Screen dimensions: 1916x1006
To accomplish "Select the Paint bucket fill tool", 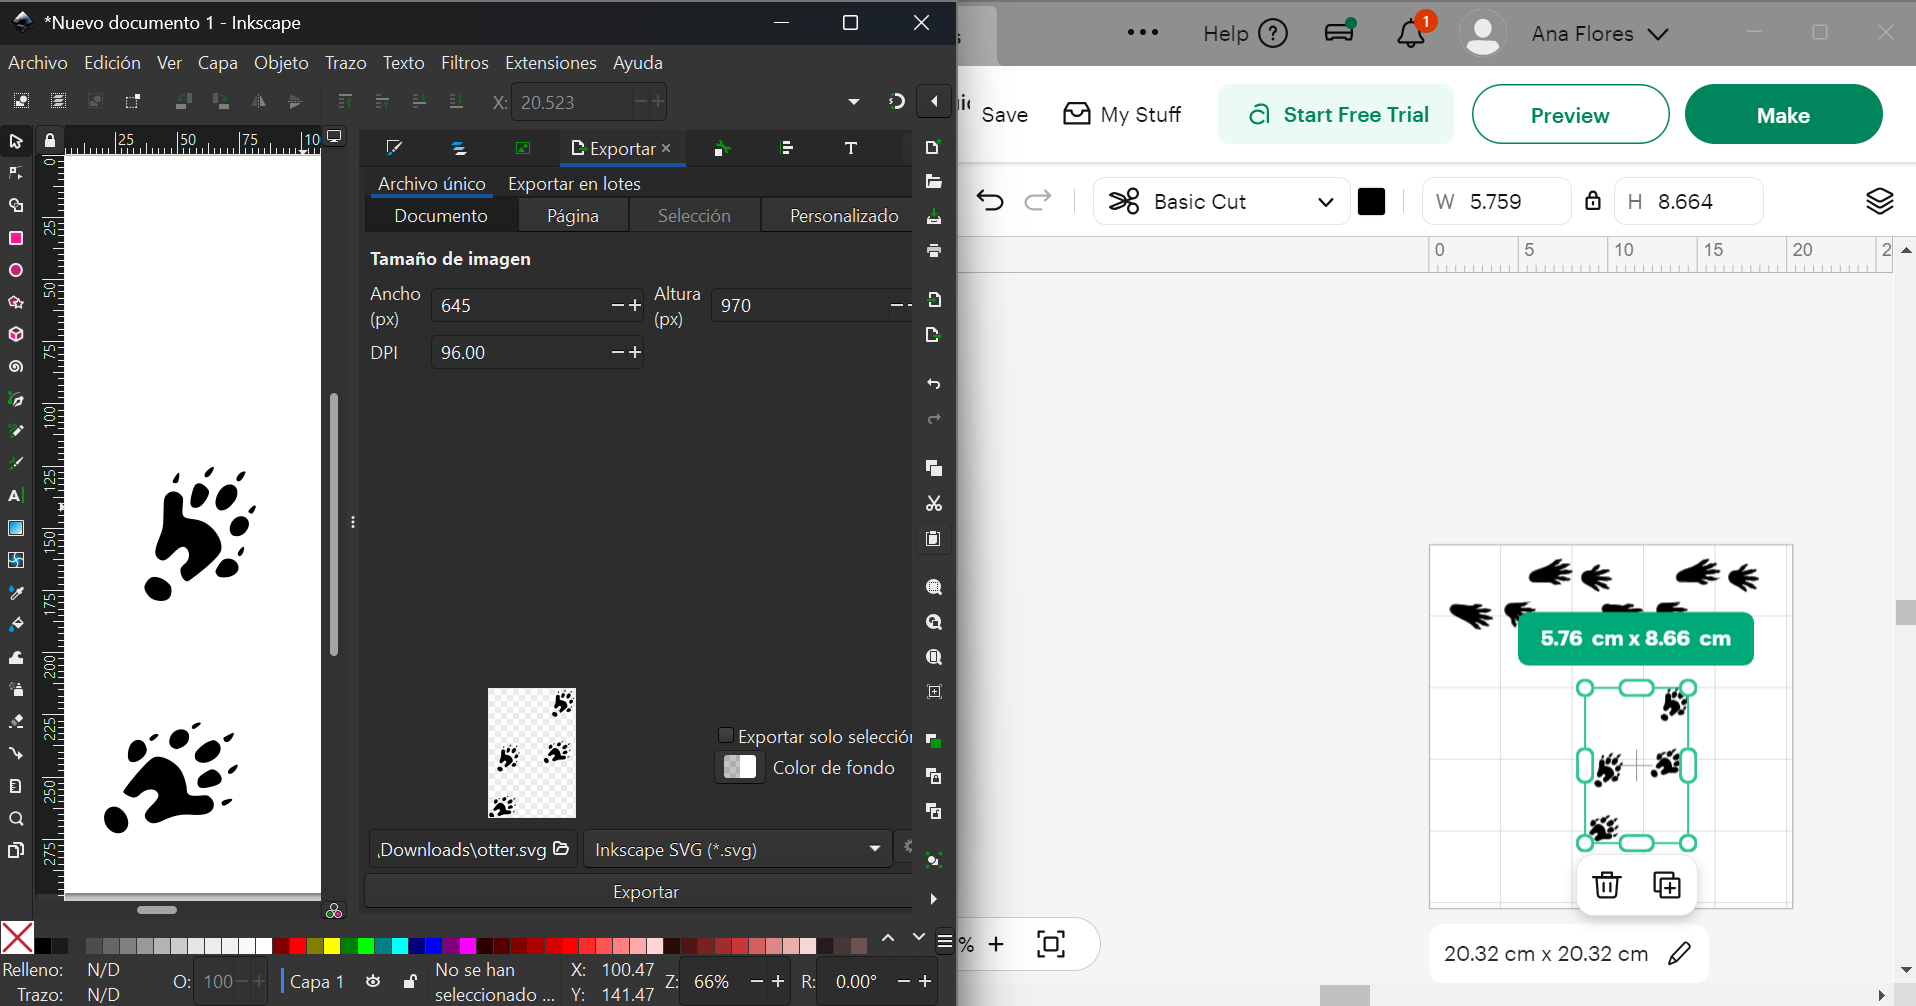I will [x=16, y=625].
